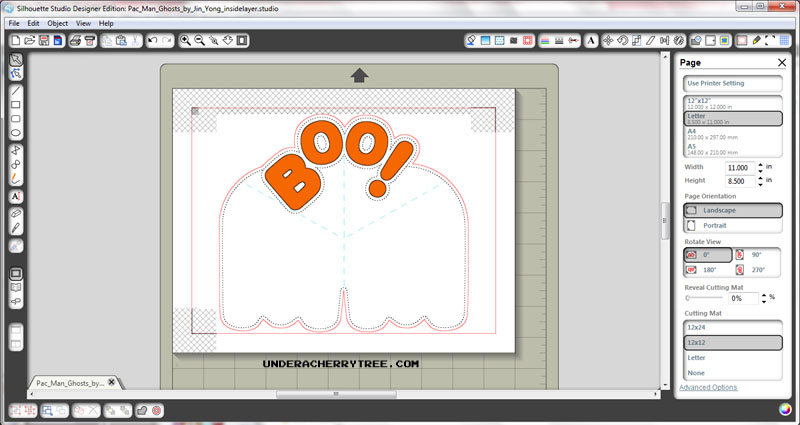Choose the Select arrow tool

[x=16, y=59]
